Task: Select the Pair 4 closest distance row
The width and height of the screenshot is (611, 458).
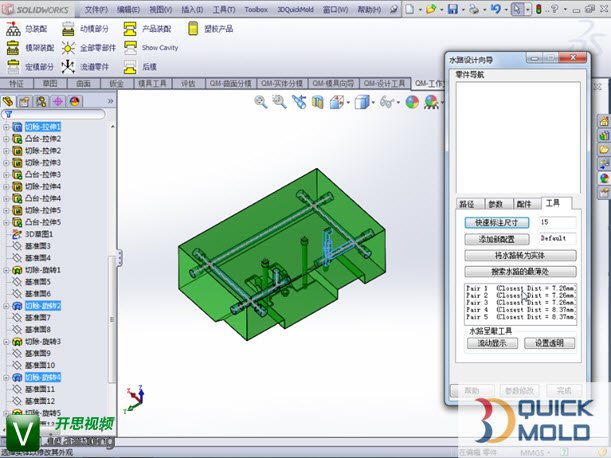Action: (x=521, y=310)
